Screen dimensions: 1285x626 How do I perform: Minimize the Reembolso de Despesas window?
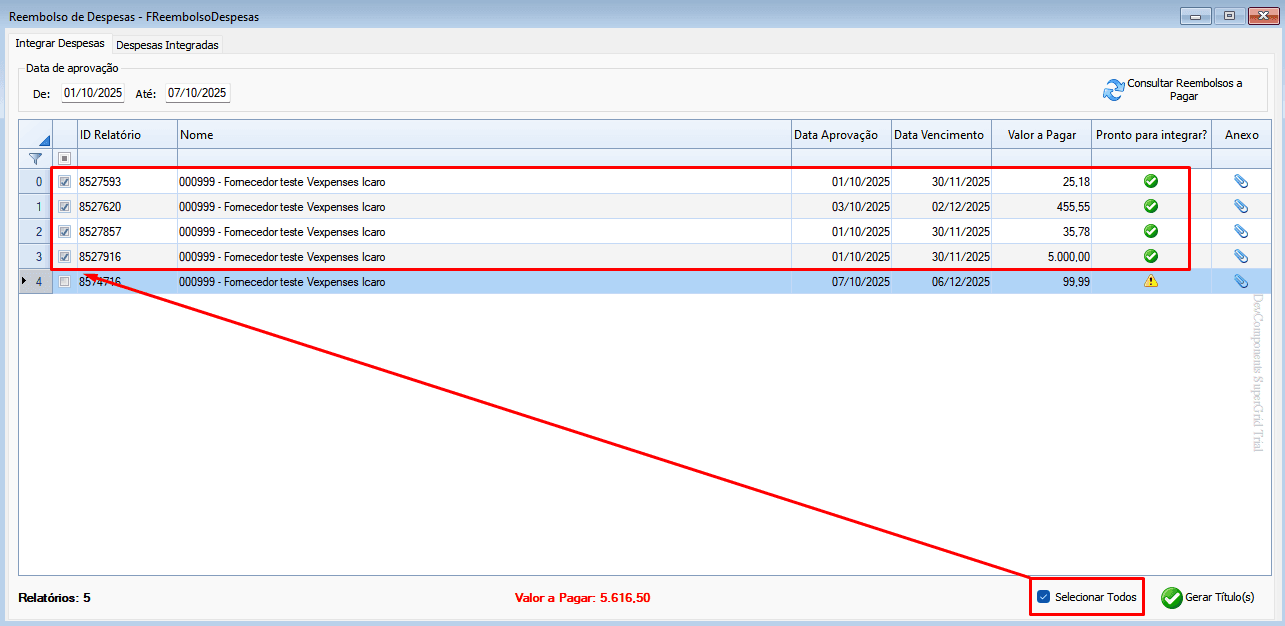click(x=1196, y=15)
